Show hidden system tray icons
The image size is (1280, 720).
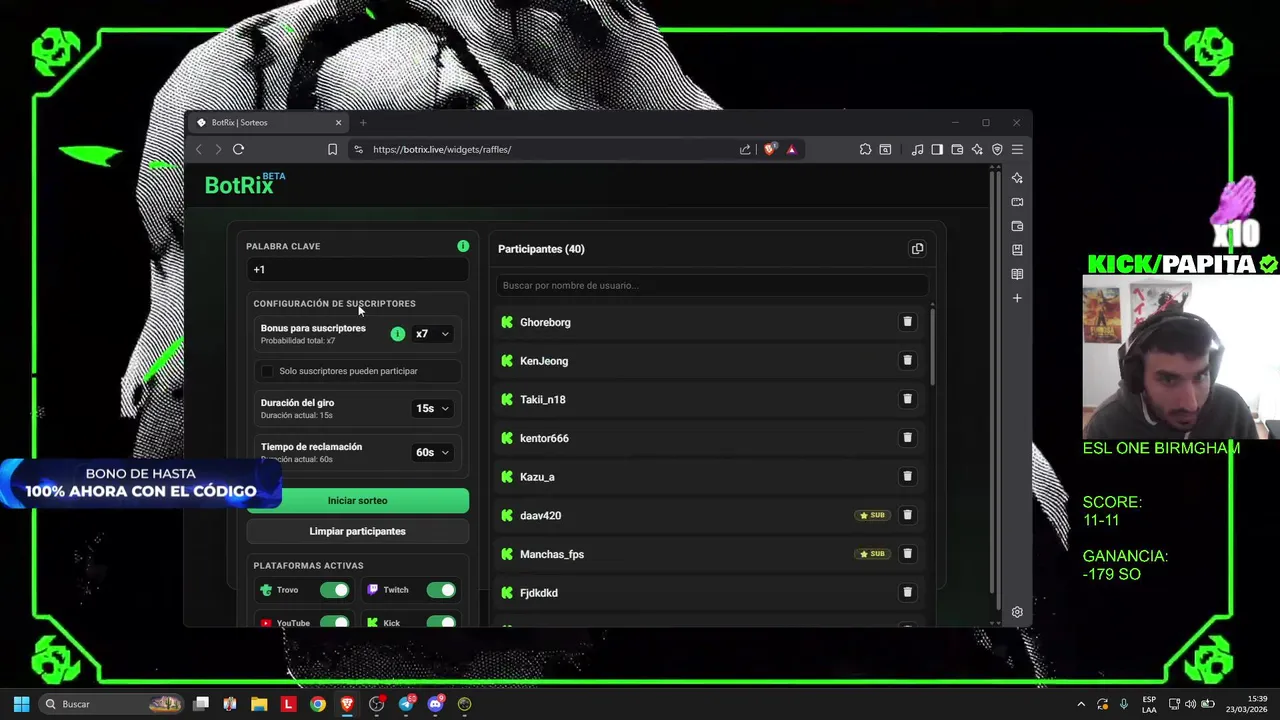click(x=1081, y=704)
